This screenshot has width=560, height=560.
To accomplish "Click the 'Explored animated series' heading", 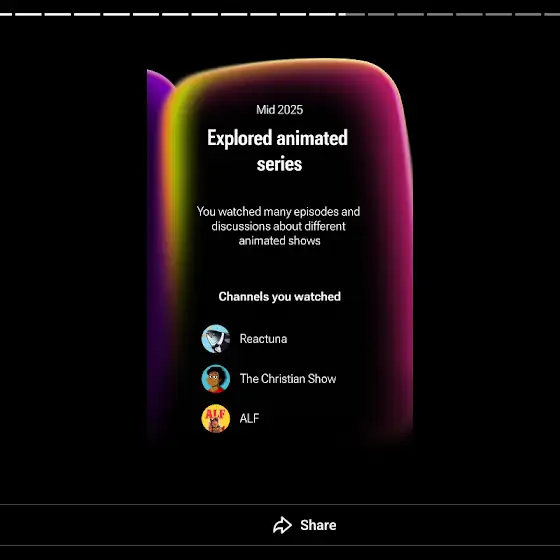I will 278,151.
